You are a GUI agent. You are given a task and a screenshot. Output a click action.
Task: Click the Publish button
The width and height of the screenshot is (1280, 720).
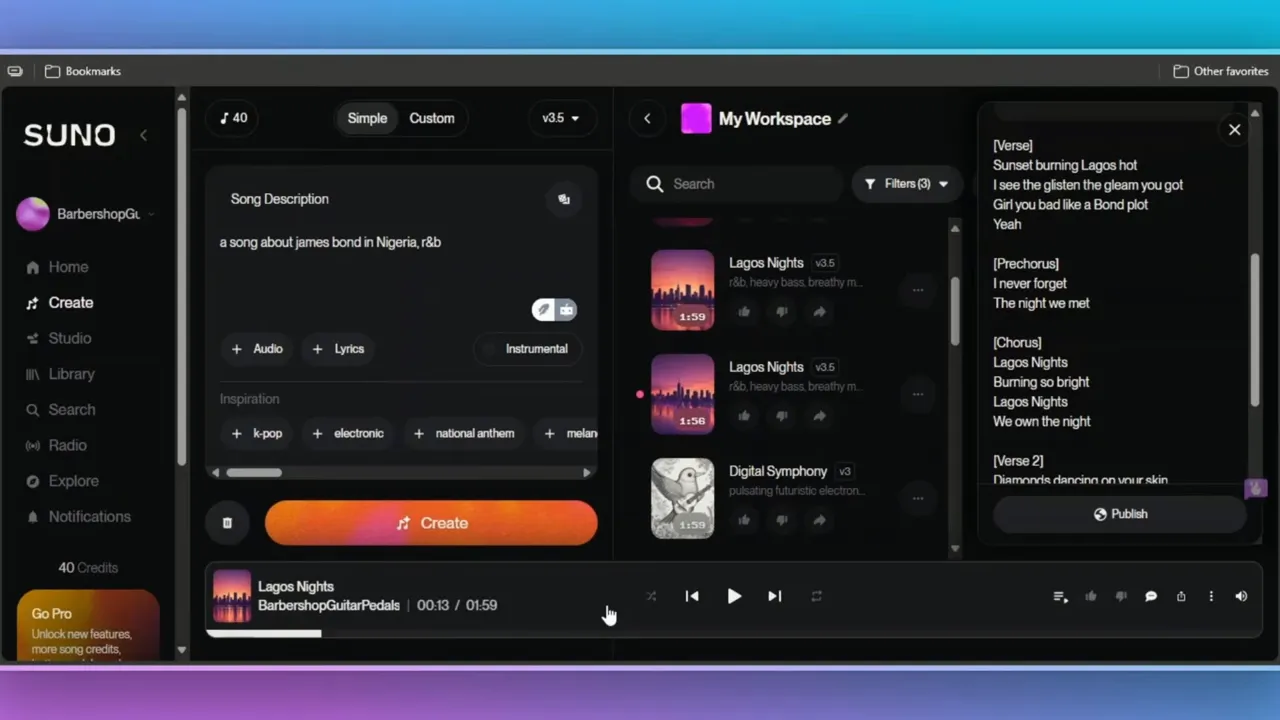(1120, 514)
